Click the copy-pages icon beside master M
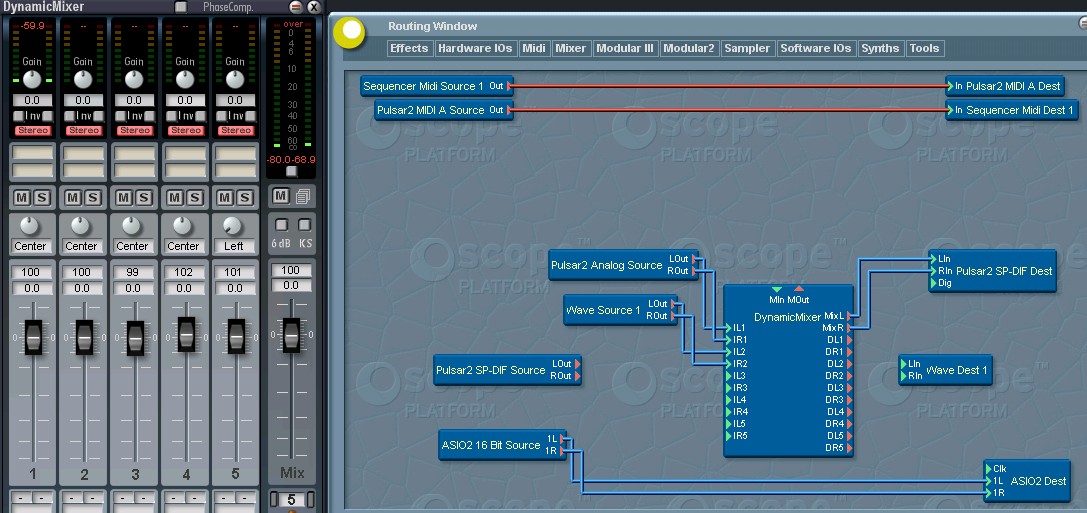The height and width of the screenshot is (513, 1087). pyautogui.click(x=302, y=197)
